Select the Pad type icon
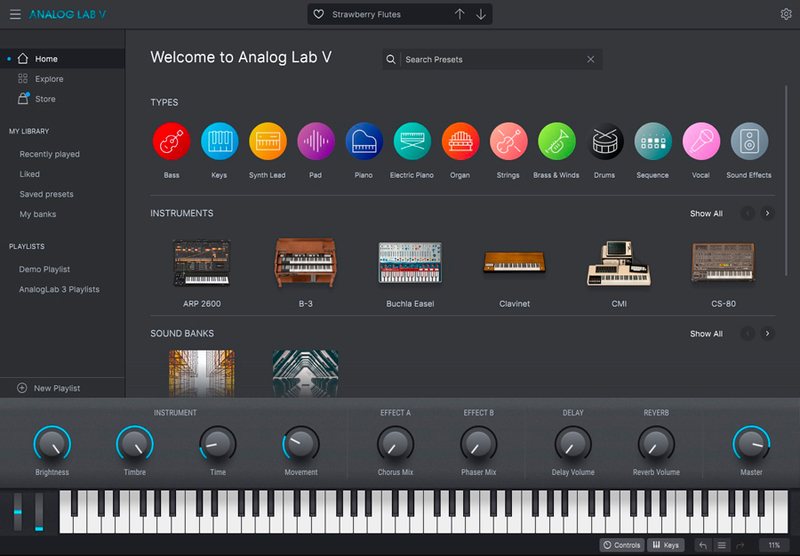The height and width of the screenshot is (556, 800). click(316, 141)
